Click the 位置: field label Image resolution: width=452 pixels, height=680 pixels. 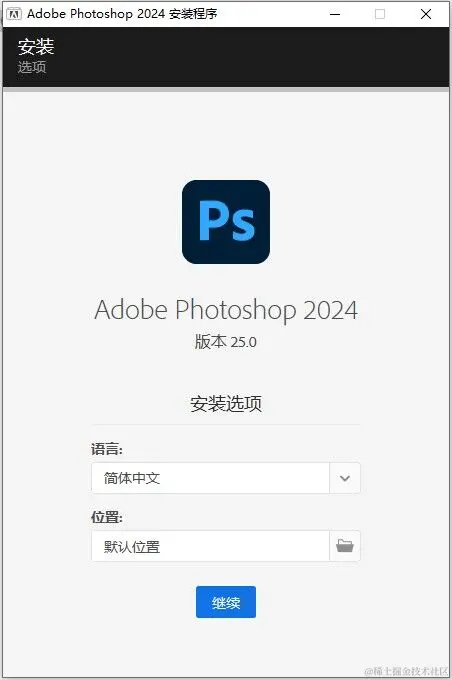coord(107,517)
